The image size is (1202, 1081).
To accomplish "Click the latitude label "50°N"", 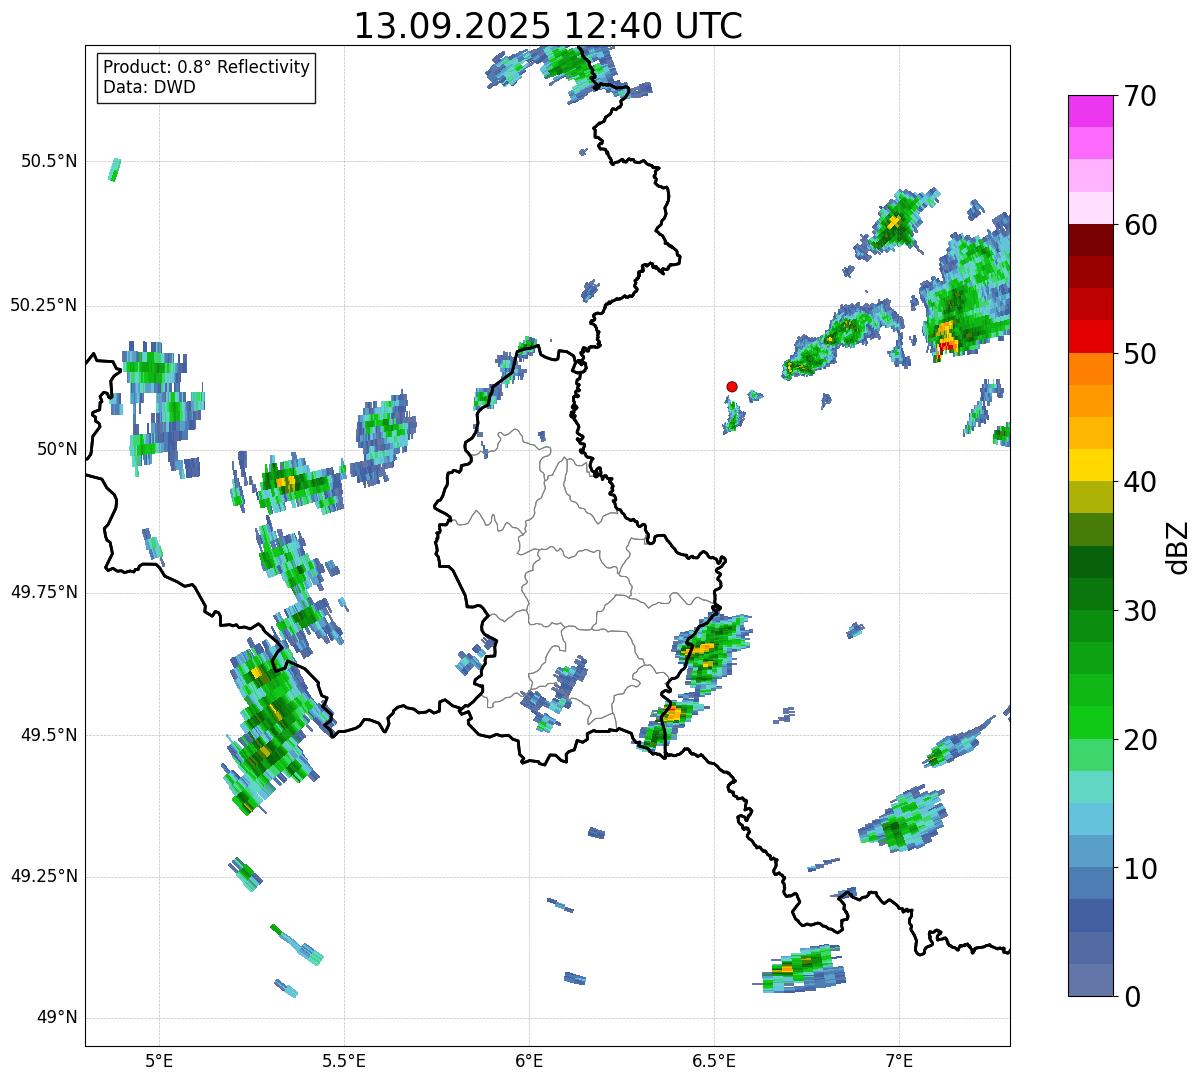I will pos(57,448).
